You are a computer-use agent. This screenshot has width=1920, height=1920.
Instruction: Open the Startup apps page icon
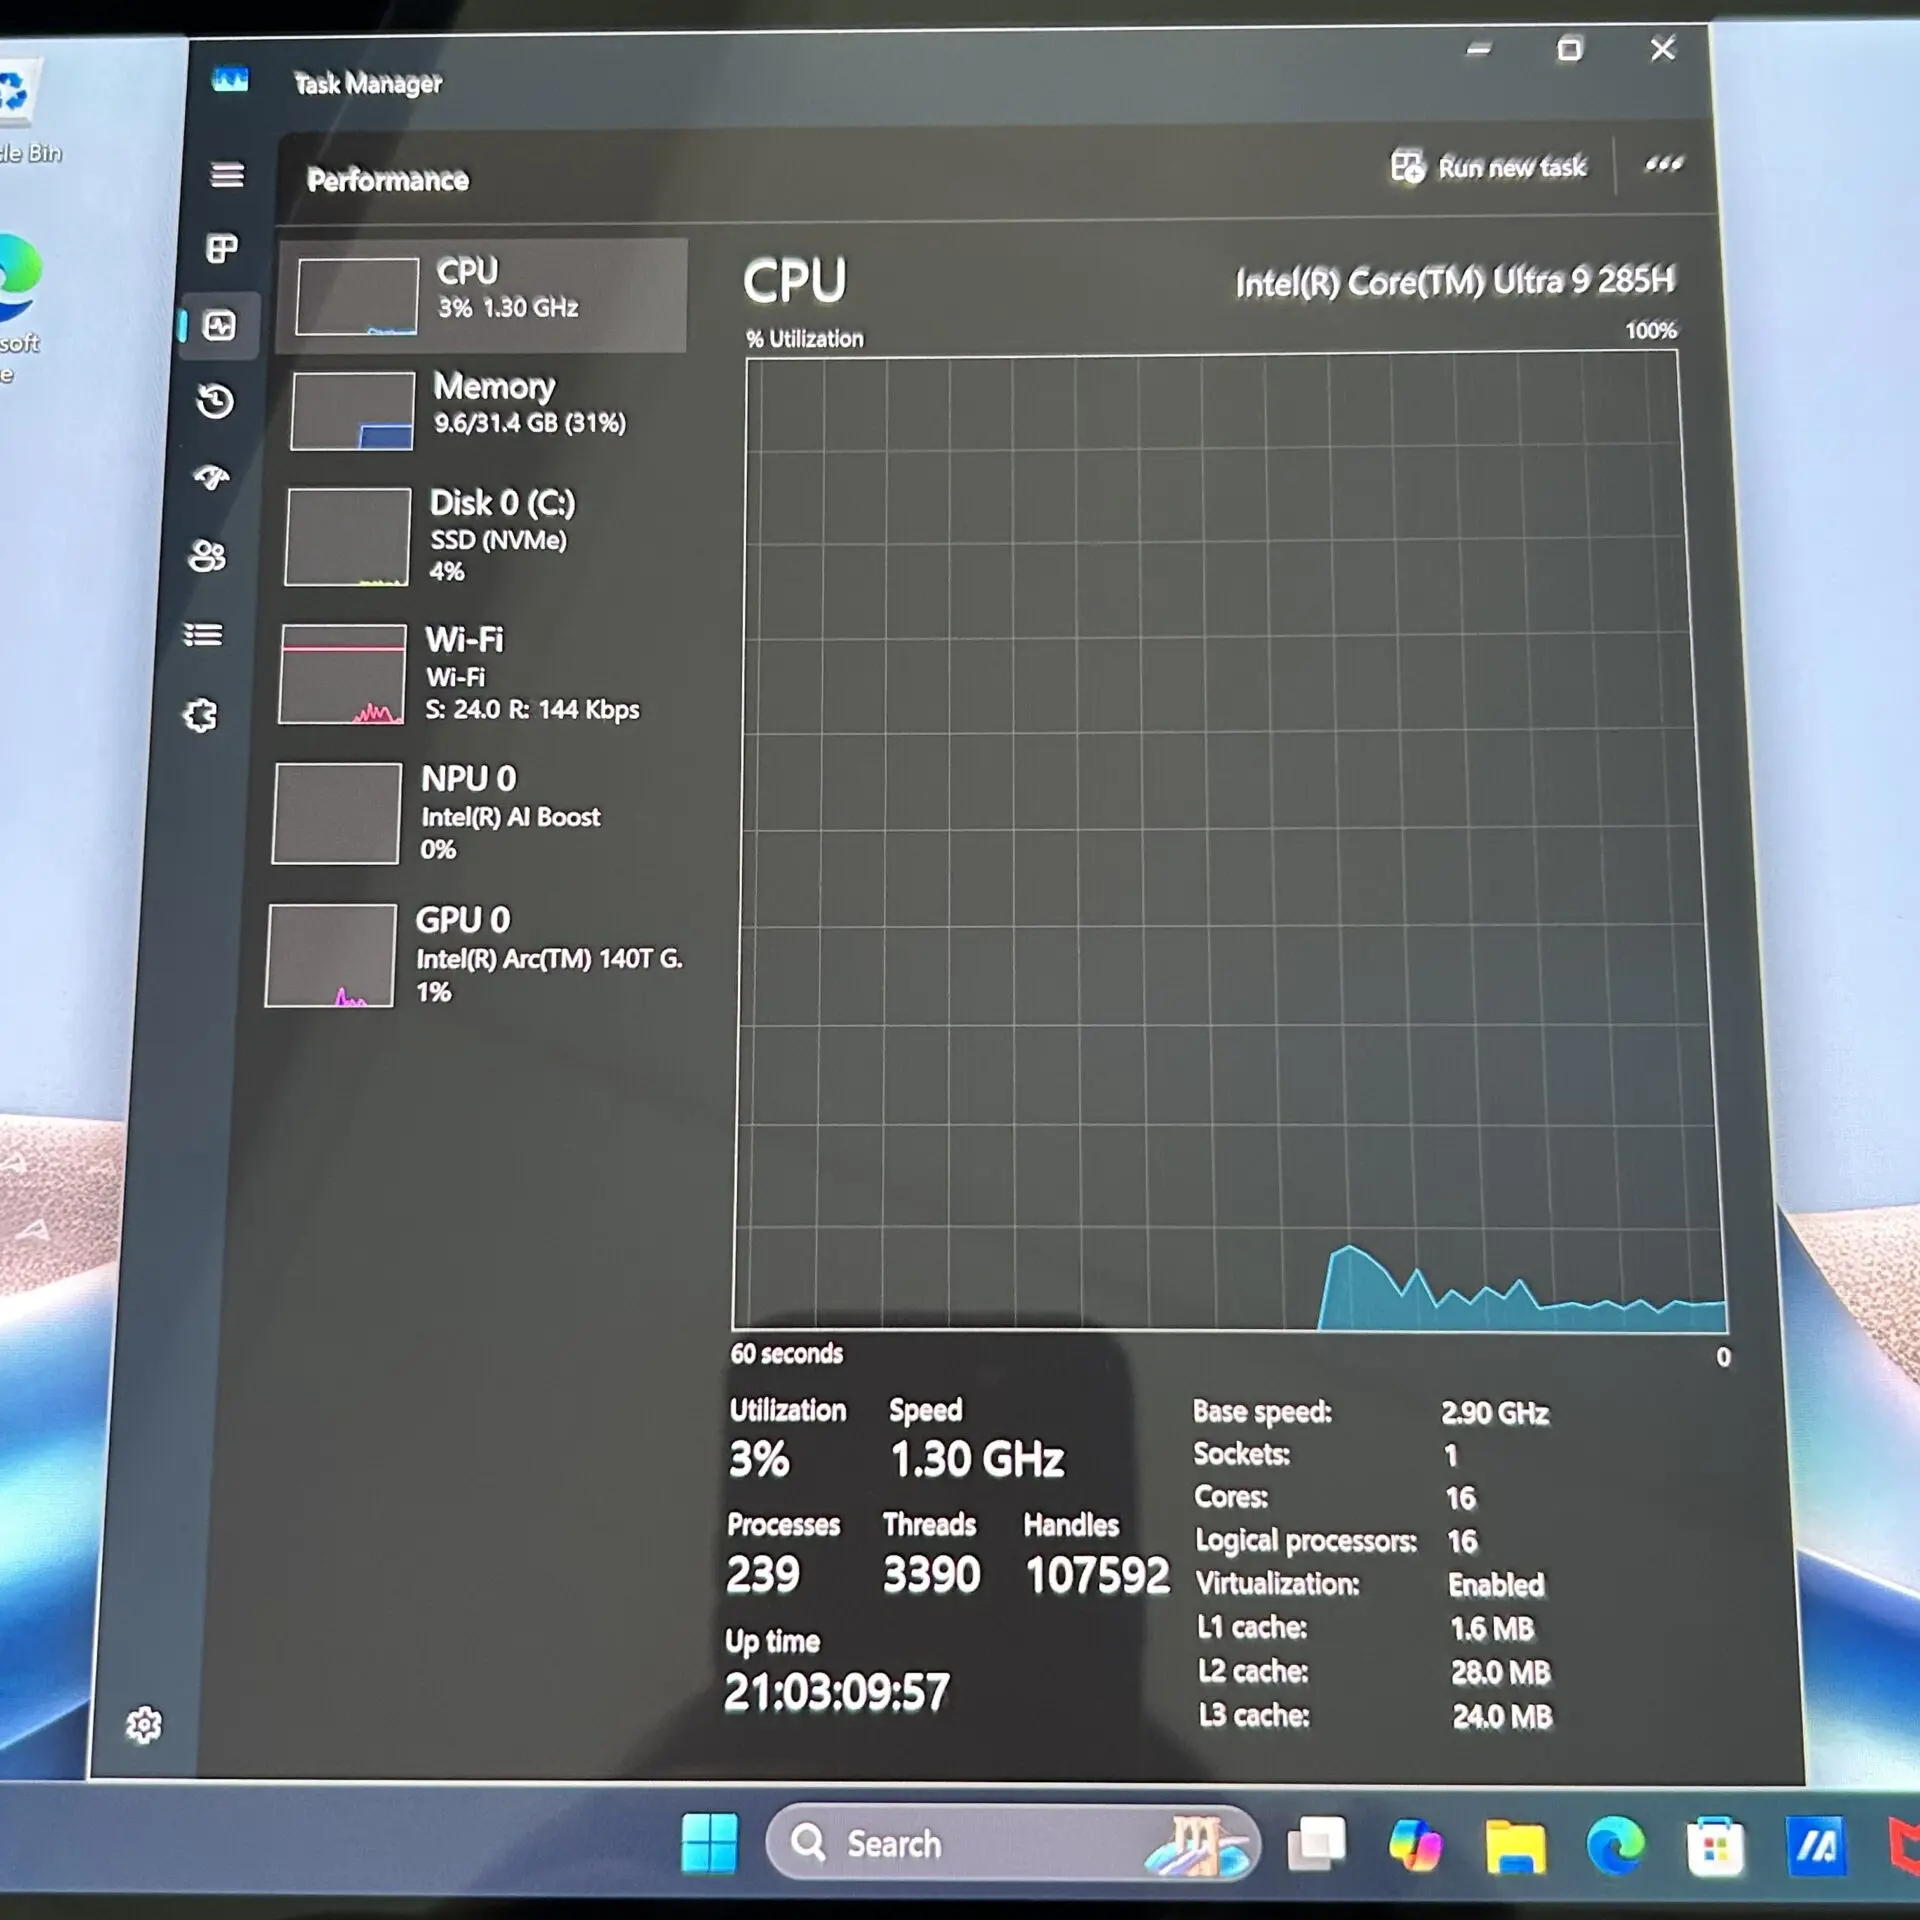click(x=211, y=477)
